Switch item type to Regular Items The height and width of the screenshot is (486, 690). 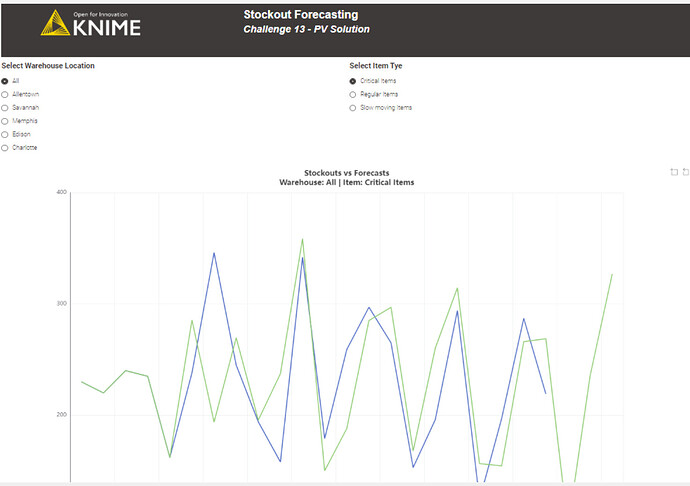point(353,94)
